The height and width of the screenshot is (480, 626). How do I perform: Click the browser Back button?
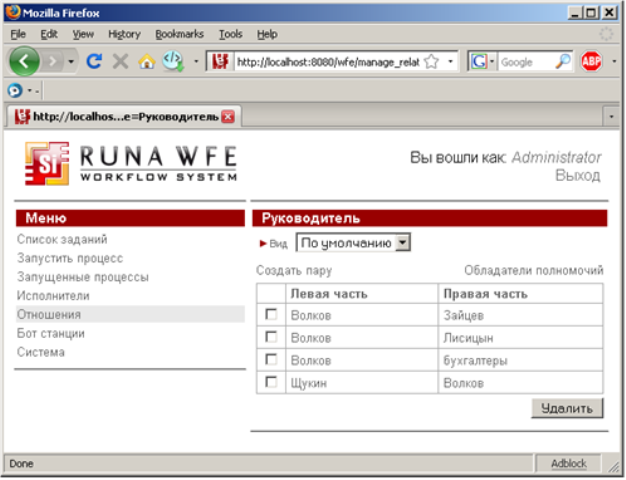click(x=25, y=62)
